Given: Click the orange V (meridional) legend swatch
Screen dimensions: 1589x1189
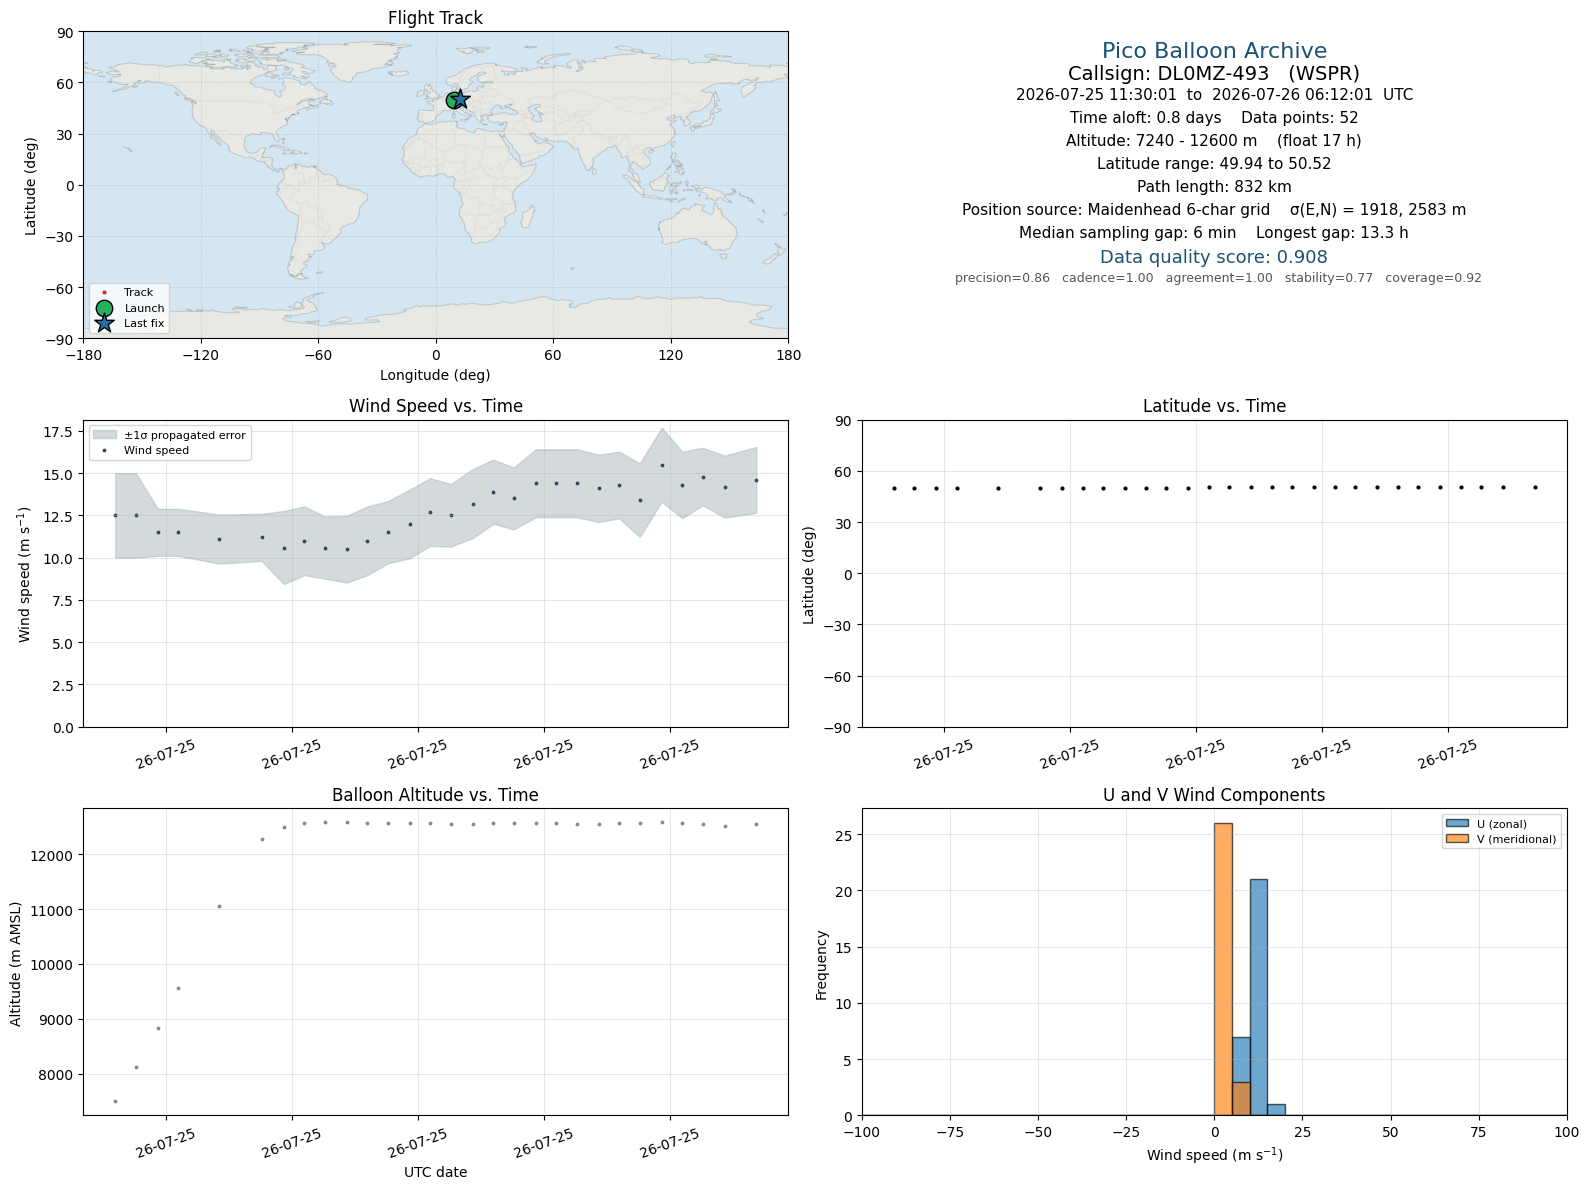Looking at the screenshot, I should (x=1457, y=839).
